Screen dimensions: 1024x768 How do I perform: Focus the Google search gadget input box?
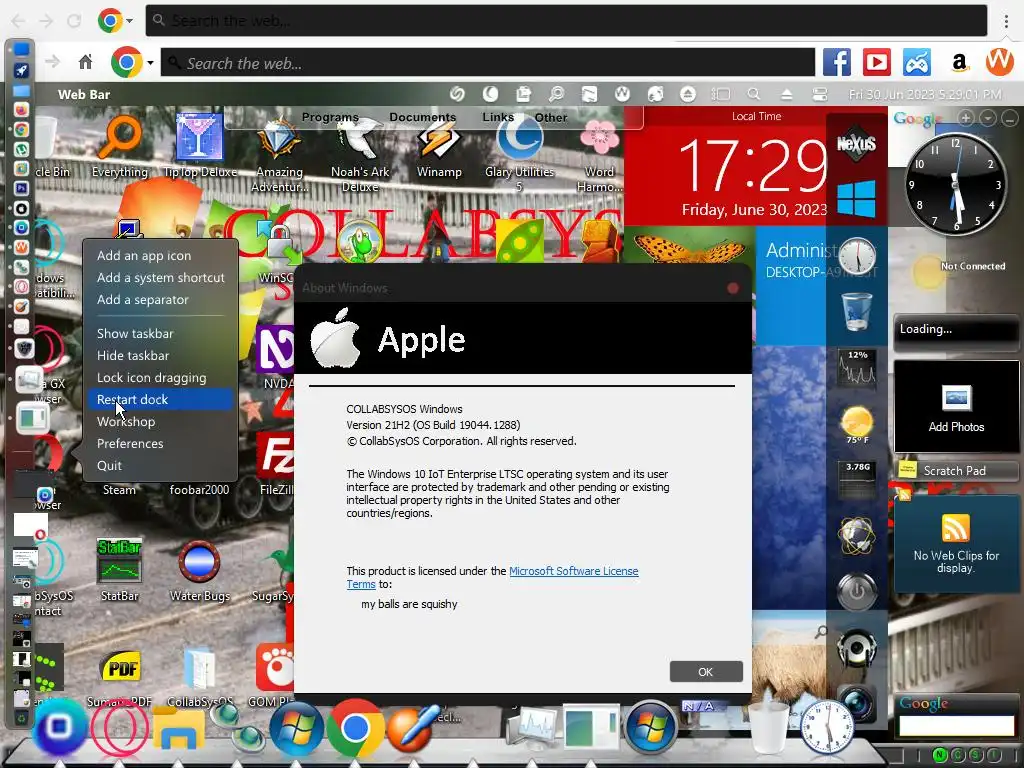click(x=955, y=726)
